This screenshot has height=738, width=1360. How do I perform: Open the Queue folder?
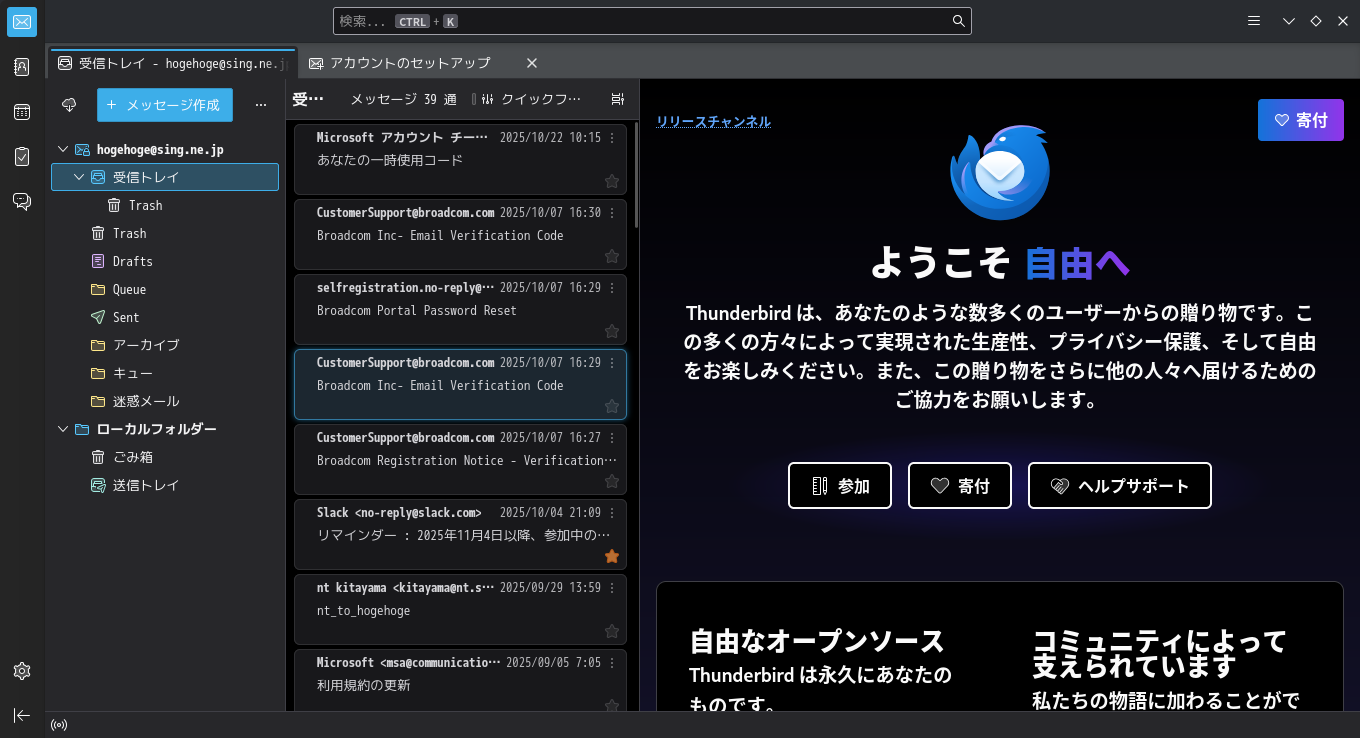165,289
